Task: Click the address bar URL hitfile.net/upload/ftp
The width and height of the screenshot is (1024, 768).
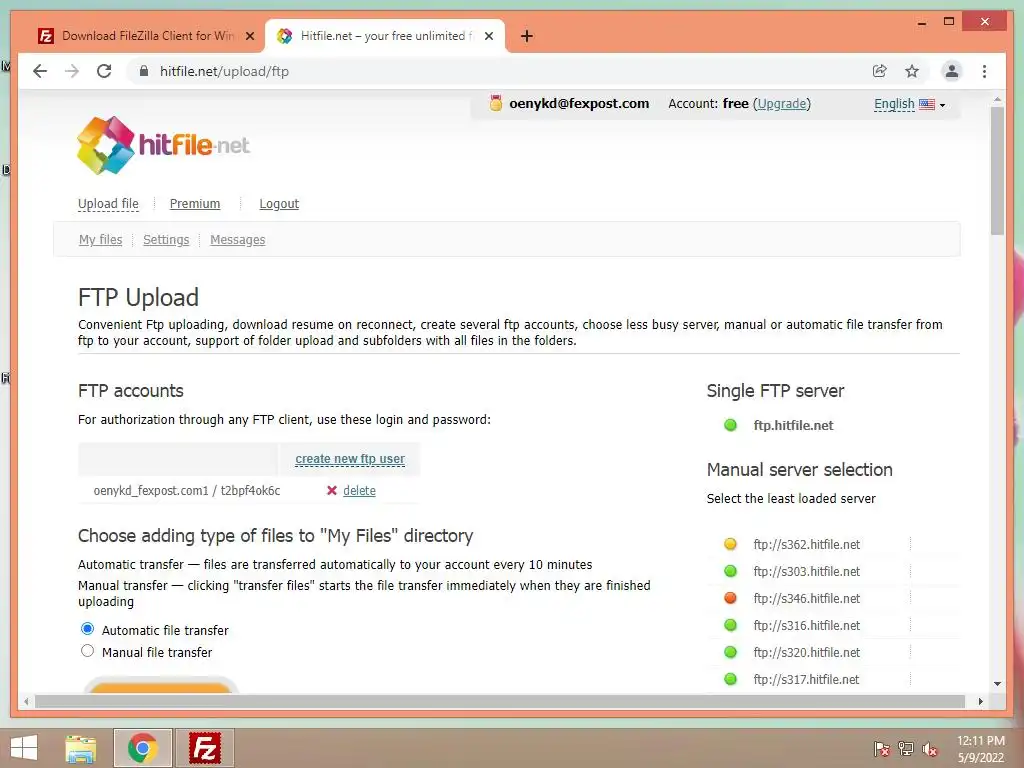Action: [224, 71]
